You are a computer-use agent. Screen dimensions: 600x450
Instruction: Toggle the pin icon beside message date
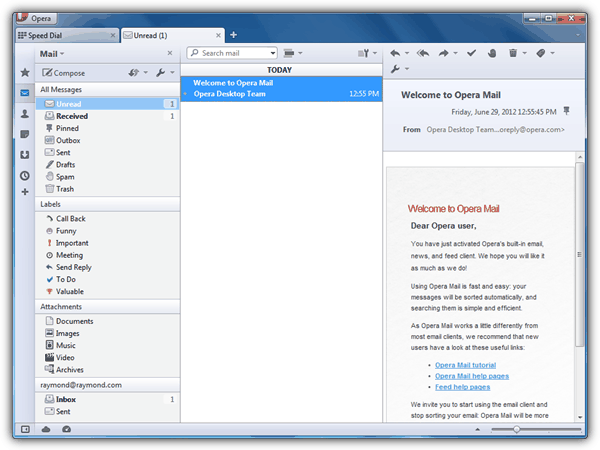click(567, 111)
